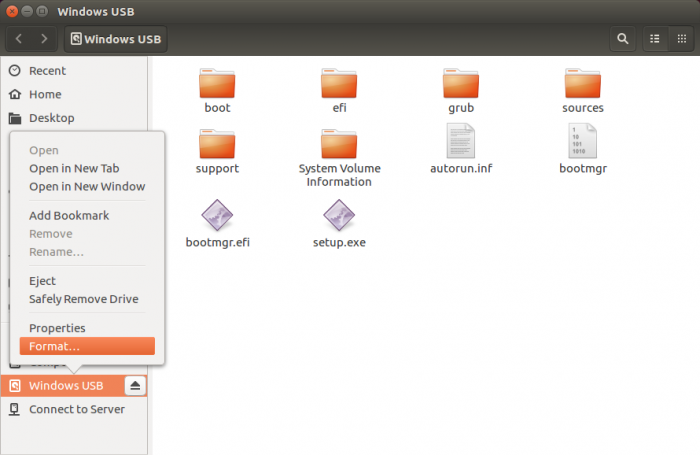The height and width of the screenshot is (455, 700).
Task: Click Connect to Server in sidebar
Action: 77,409
